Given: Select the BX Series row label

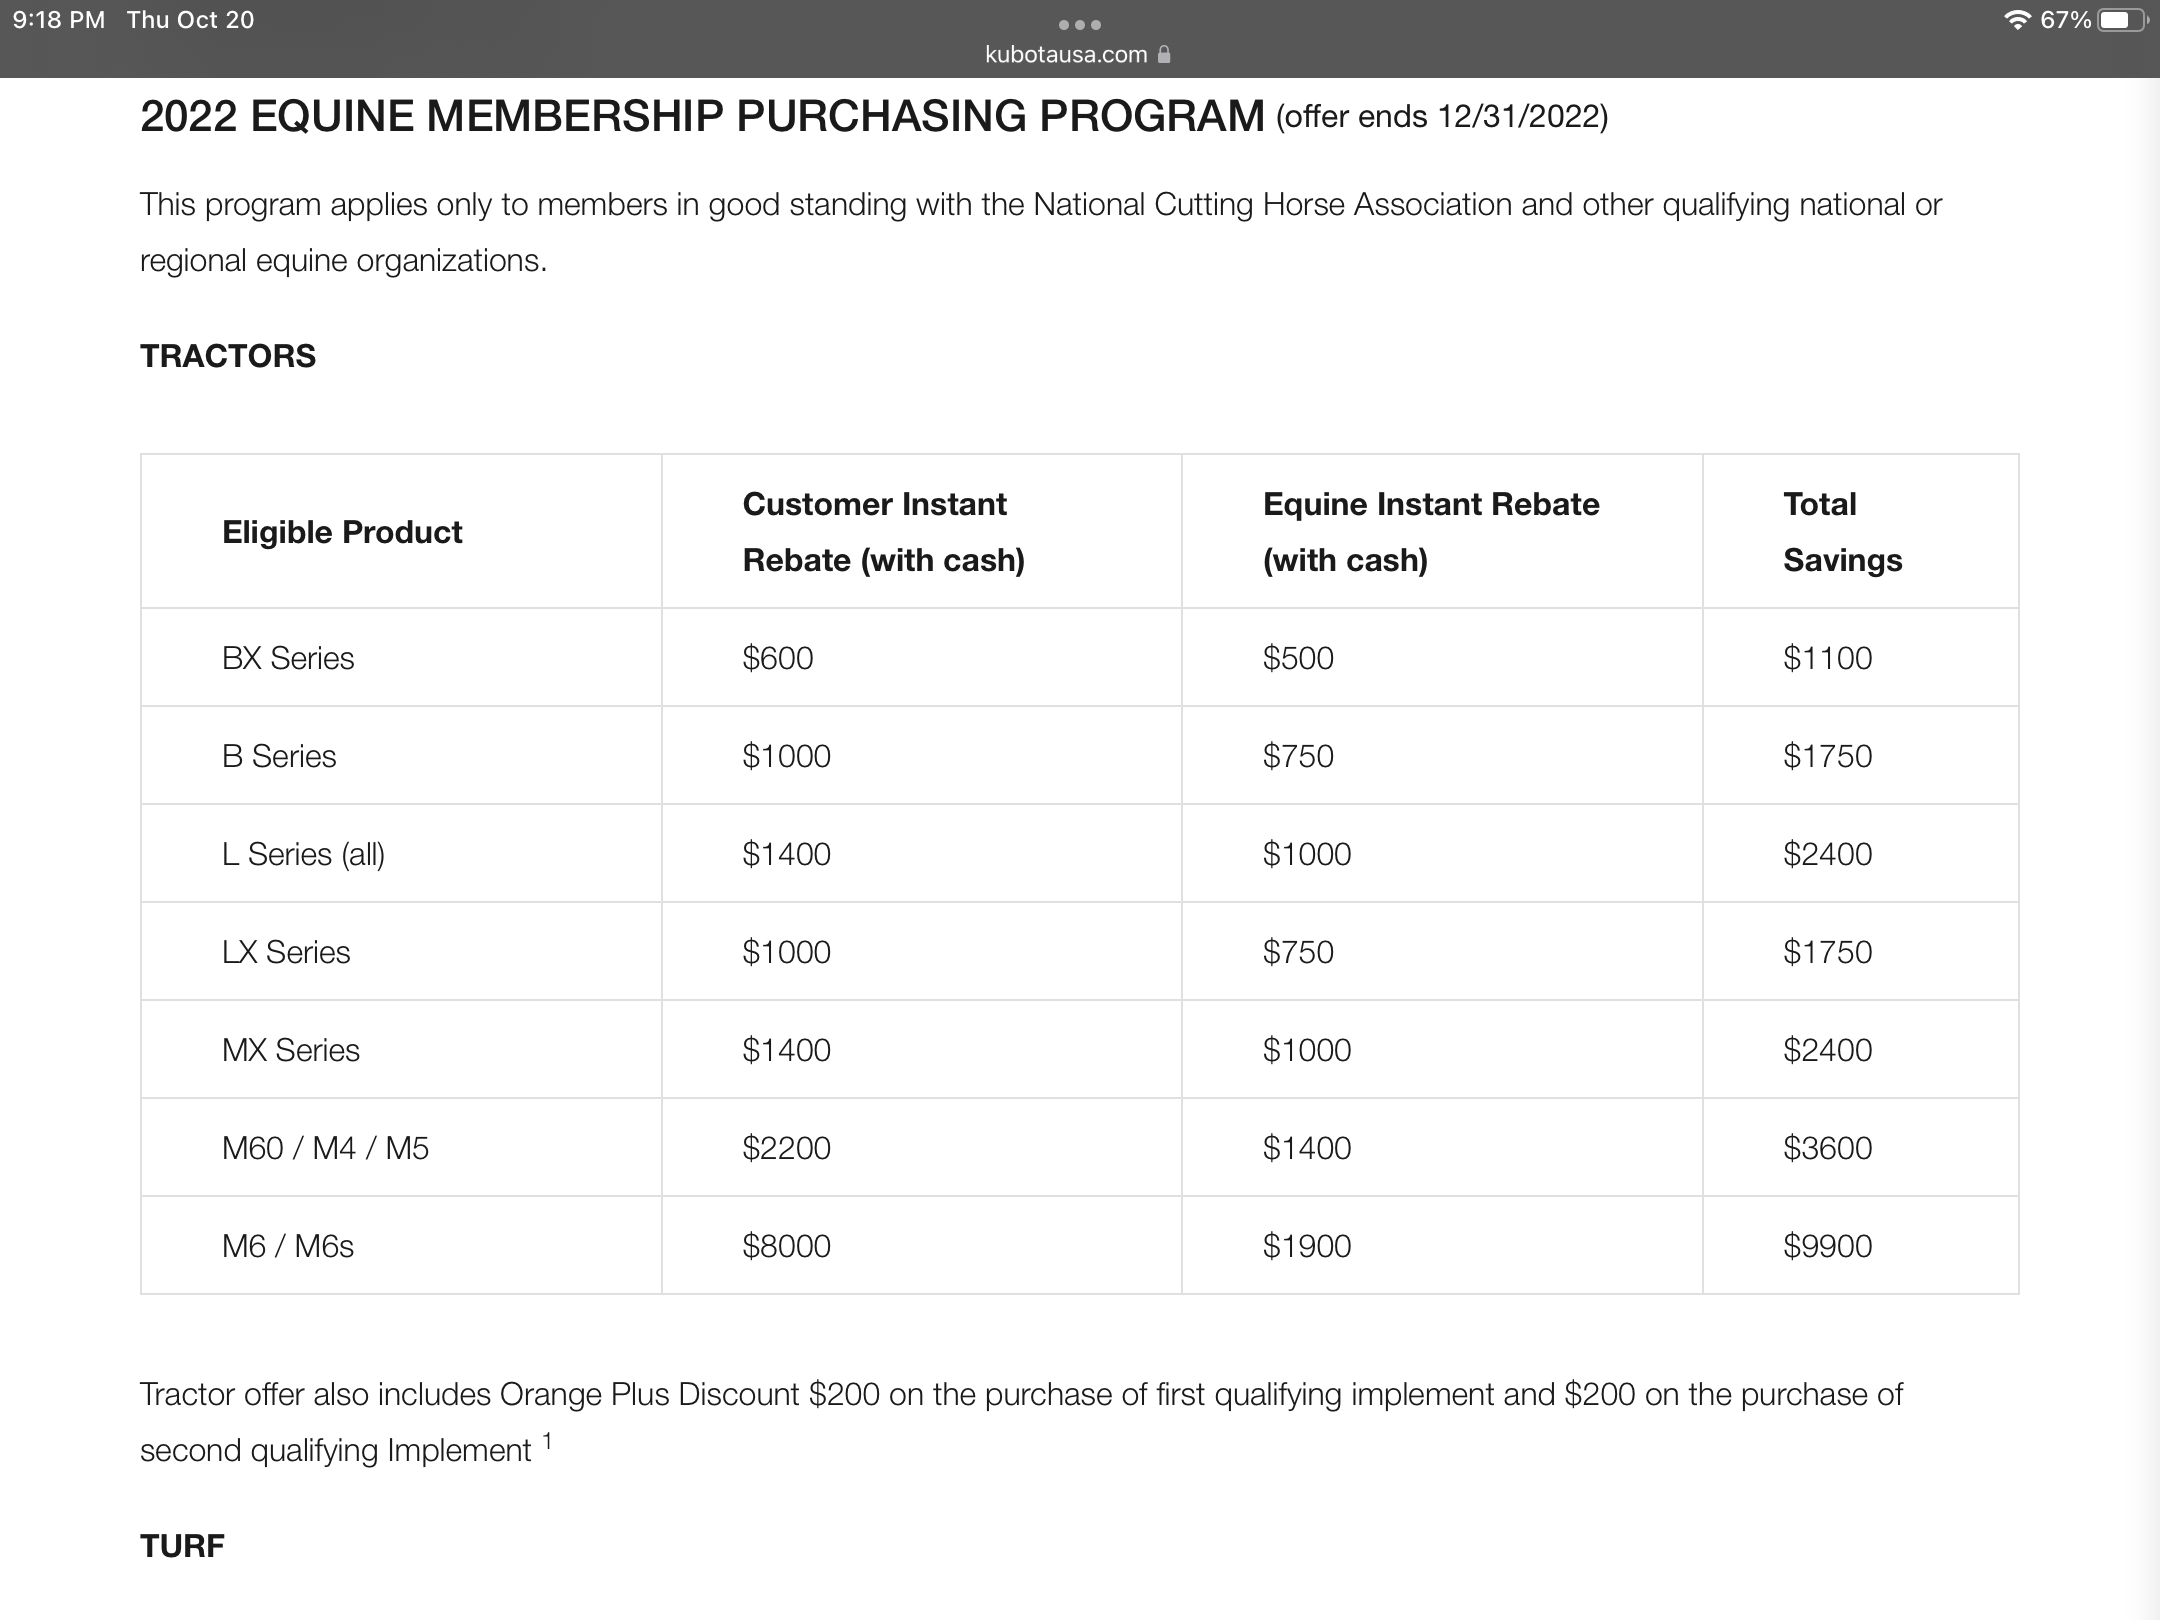Looking at the screenshot, I should coord(288,658).
